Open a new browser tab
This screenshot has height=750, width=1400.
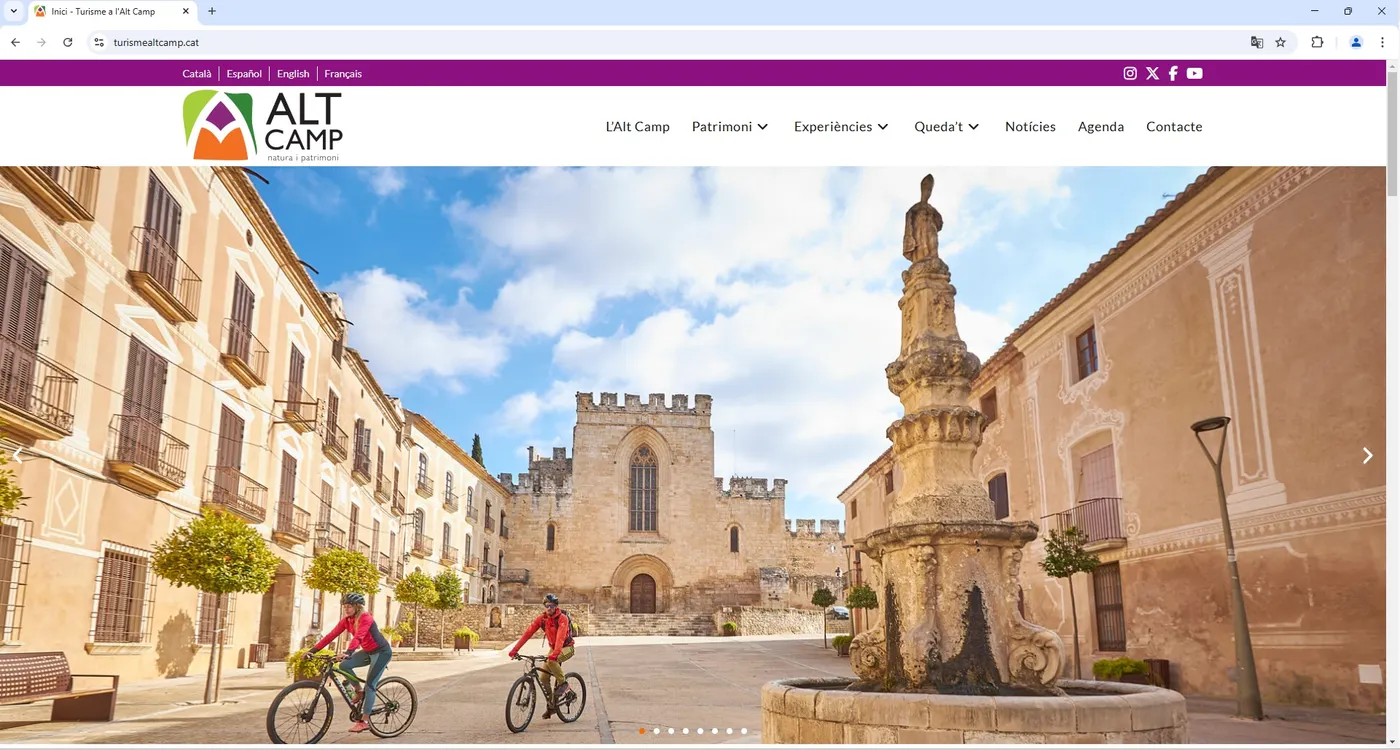click(212, 11)
